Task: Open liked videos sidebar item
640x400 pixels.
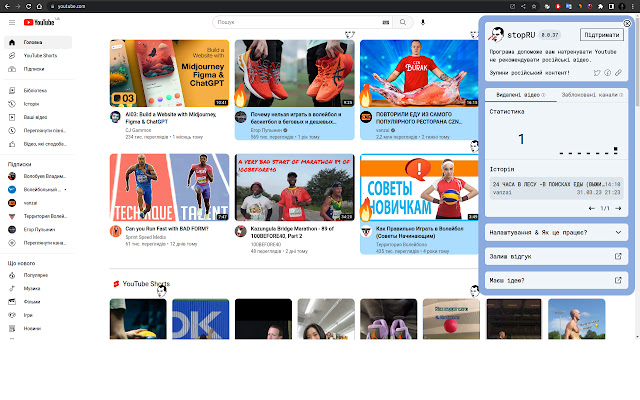Action: (38, 144)
